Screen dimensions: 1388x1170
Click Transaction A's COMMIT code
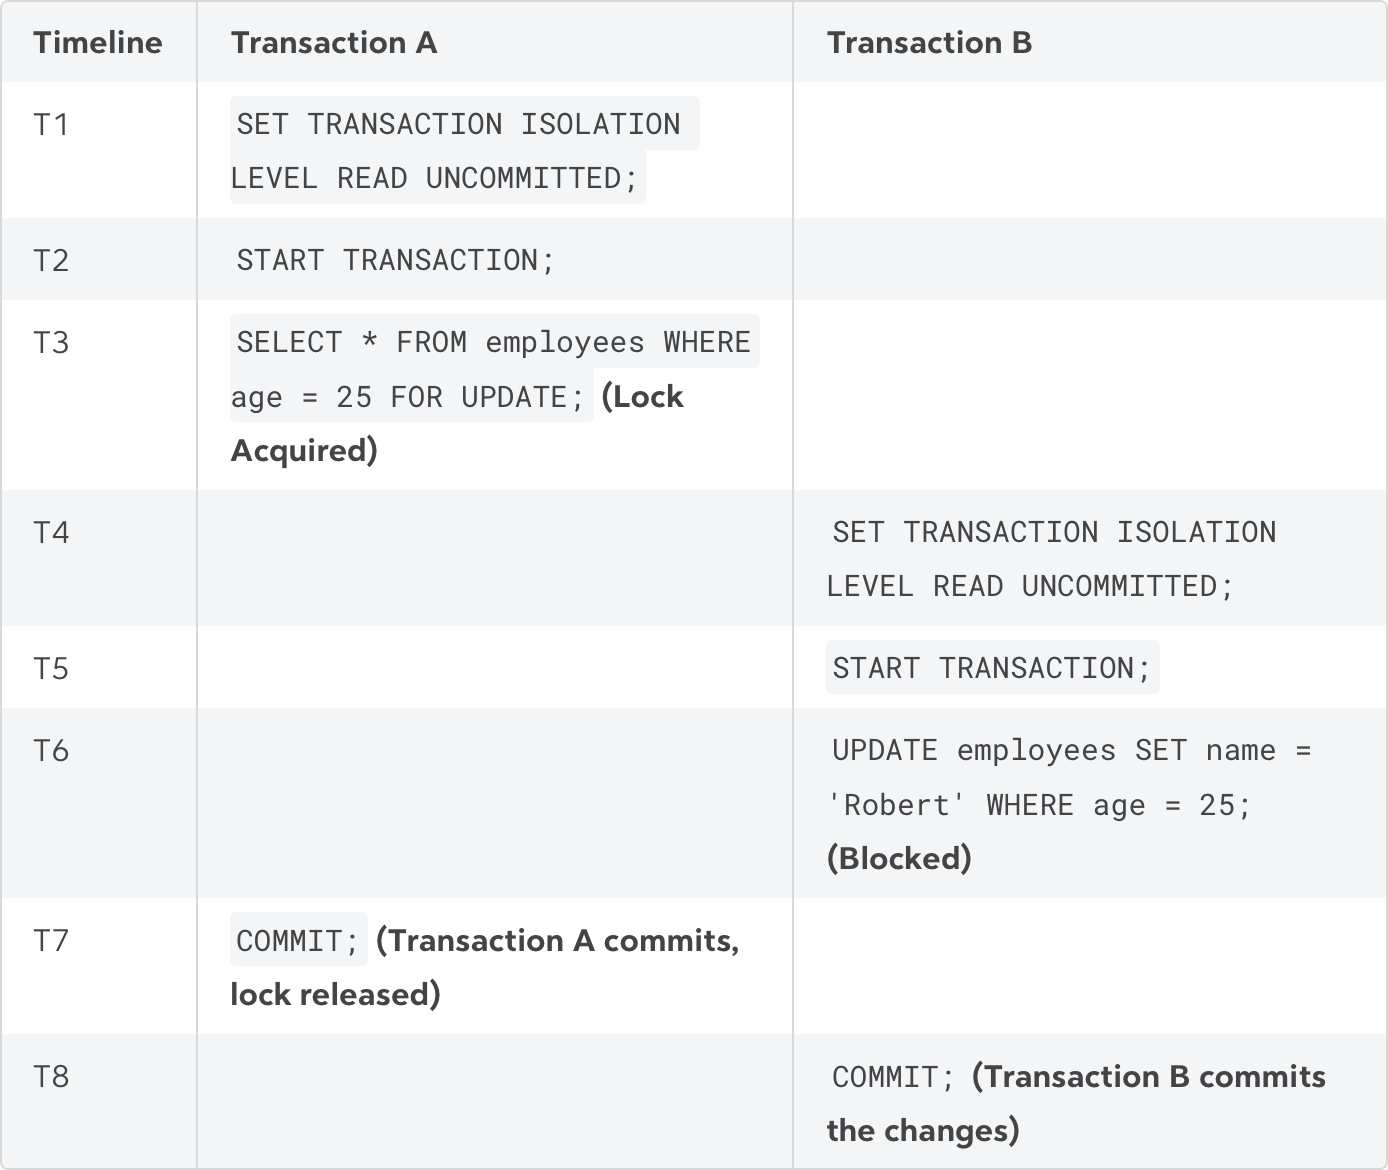298,940
